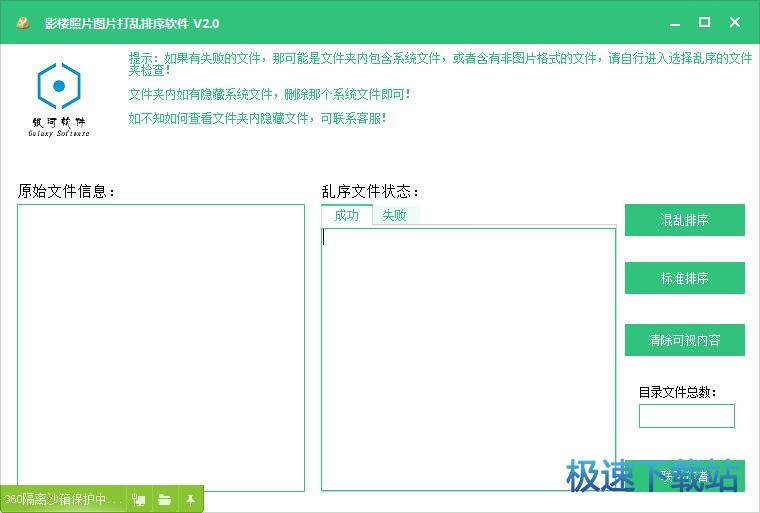Maximize the application window
This screenshot has height=513, width=760.
tap(704, 22)
